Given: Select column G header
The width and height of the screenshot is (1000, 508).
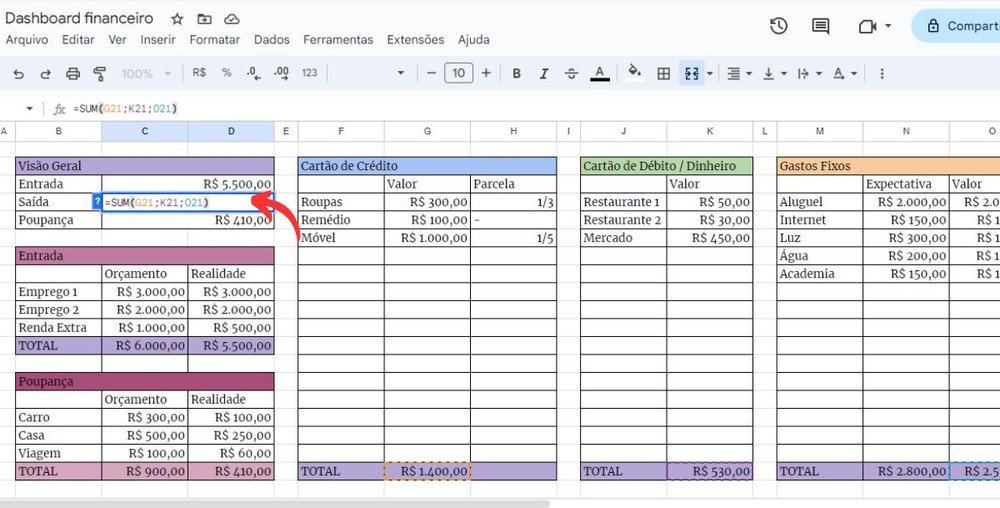Looking at the screenshot, I should pyautogui.click(x=427, y=131).
